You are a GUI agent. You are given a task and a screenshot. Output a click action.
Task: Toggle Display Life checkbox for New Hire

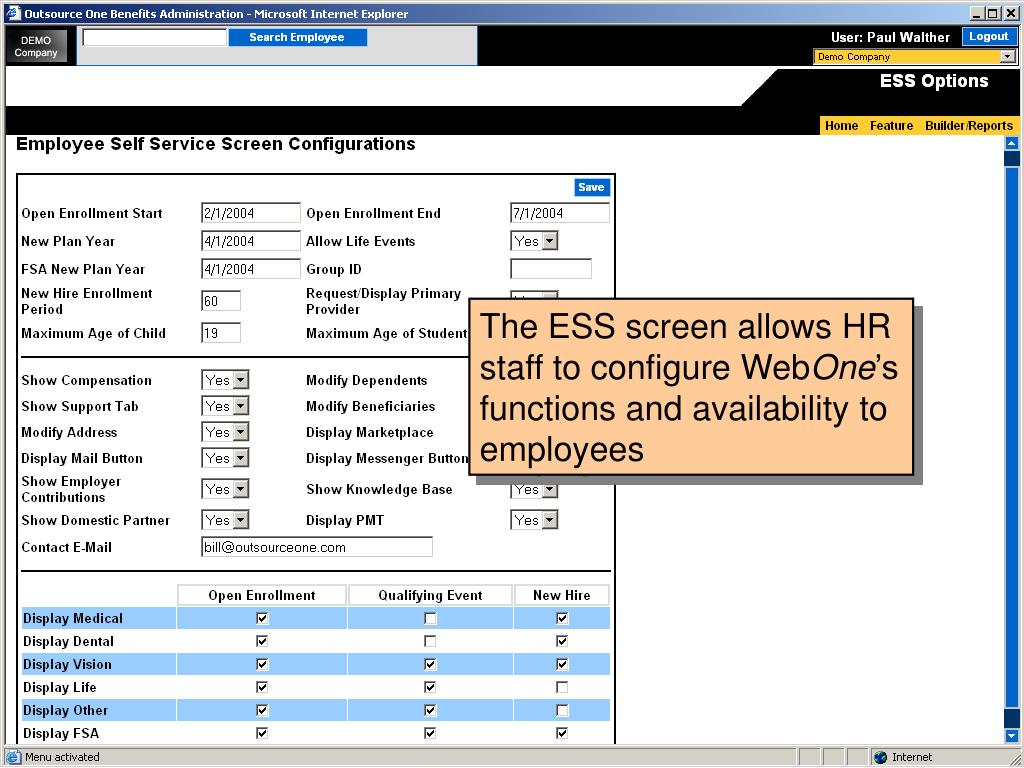tap(562, 688)
